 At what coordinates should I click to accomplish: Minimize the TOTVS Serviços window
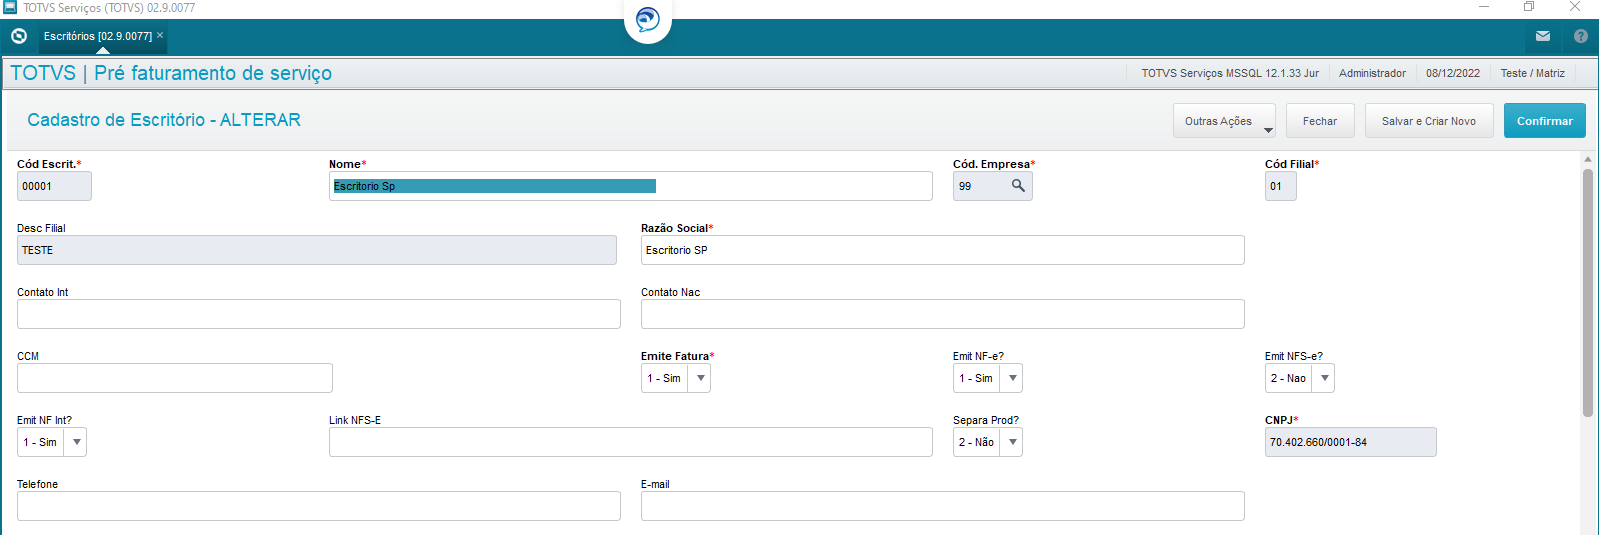click(1484, 7)
